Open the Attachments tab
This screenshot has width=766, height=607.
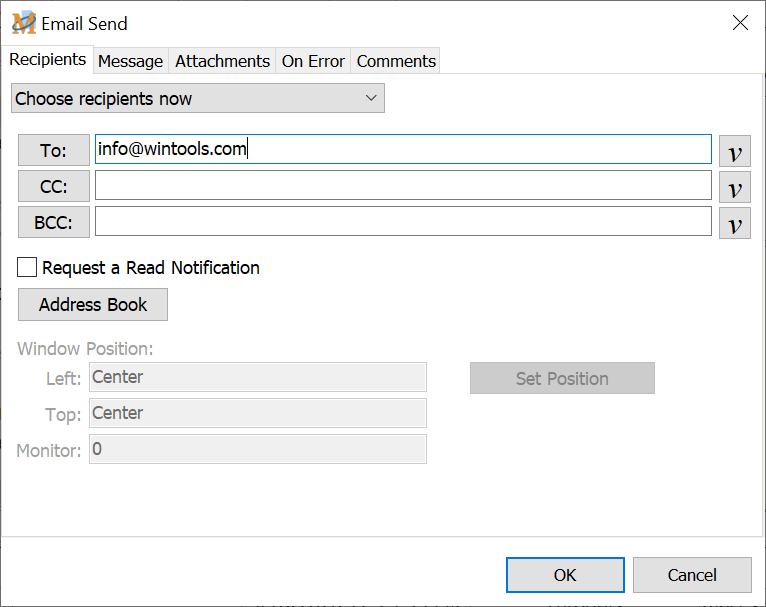point(222,61)
